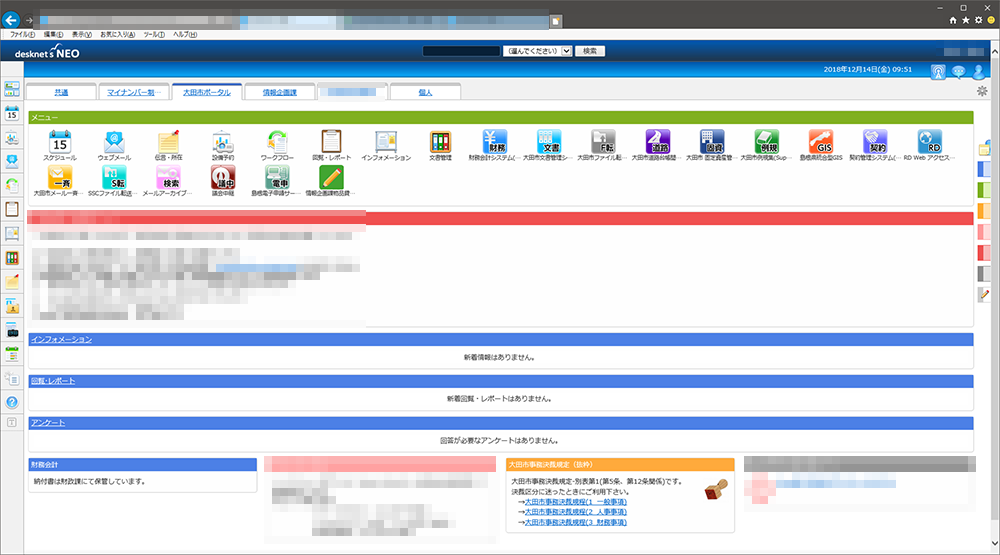
Task: Click the header search text field
Action: point(461,50)
